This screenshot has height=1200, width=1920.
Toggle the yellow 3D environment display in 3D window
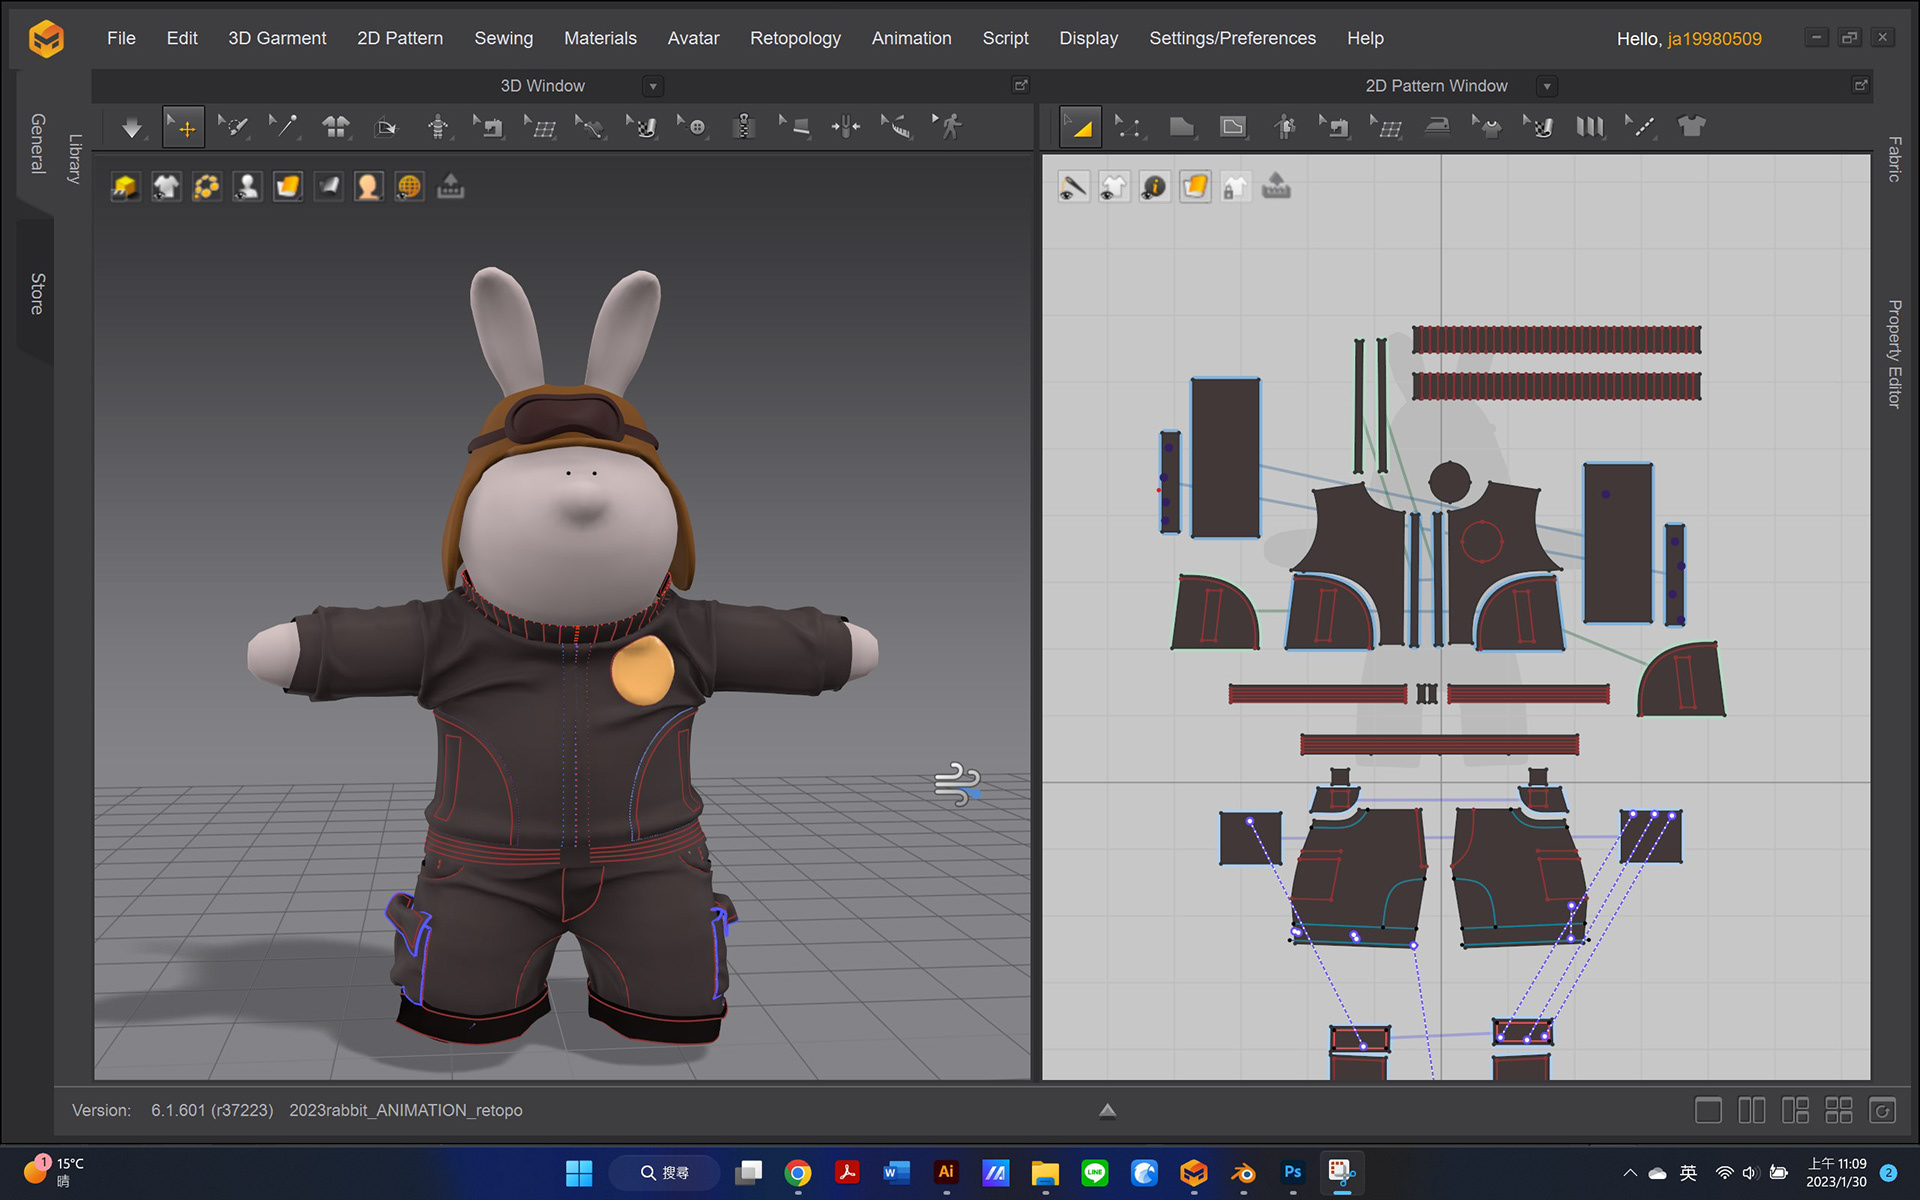(125, 187)
